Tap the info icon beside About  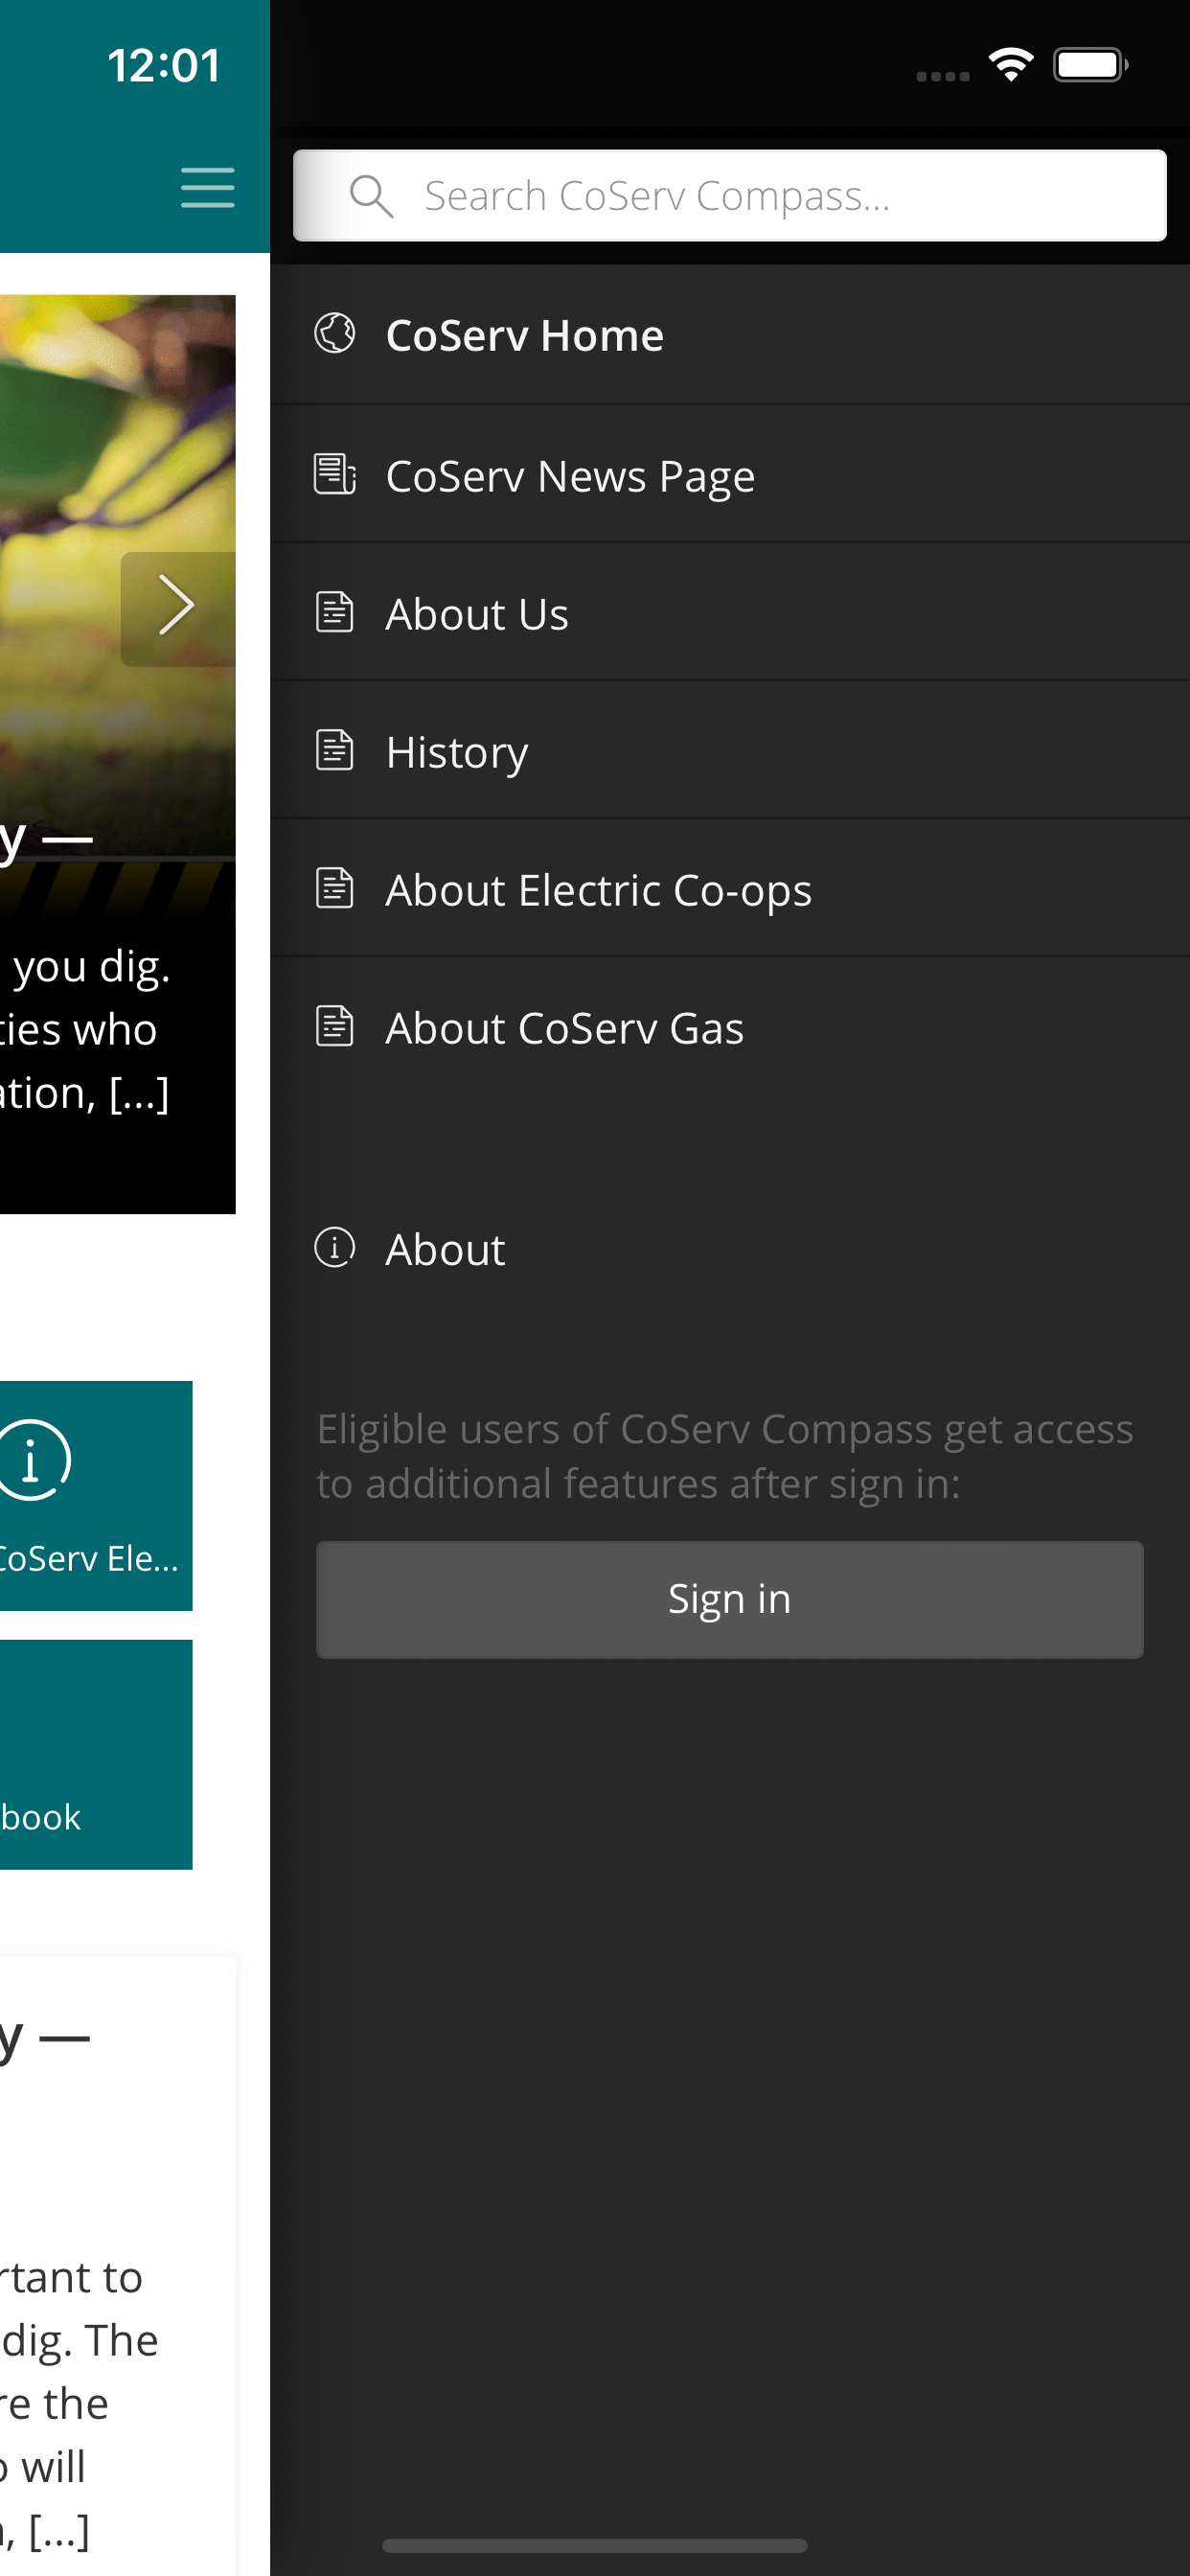click(x=335, y=1248)
